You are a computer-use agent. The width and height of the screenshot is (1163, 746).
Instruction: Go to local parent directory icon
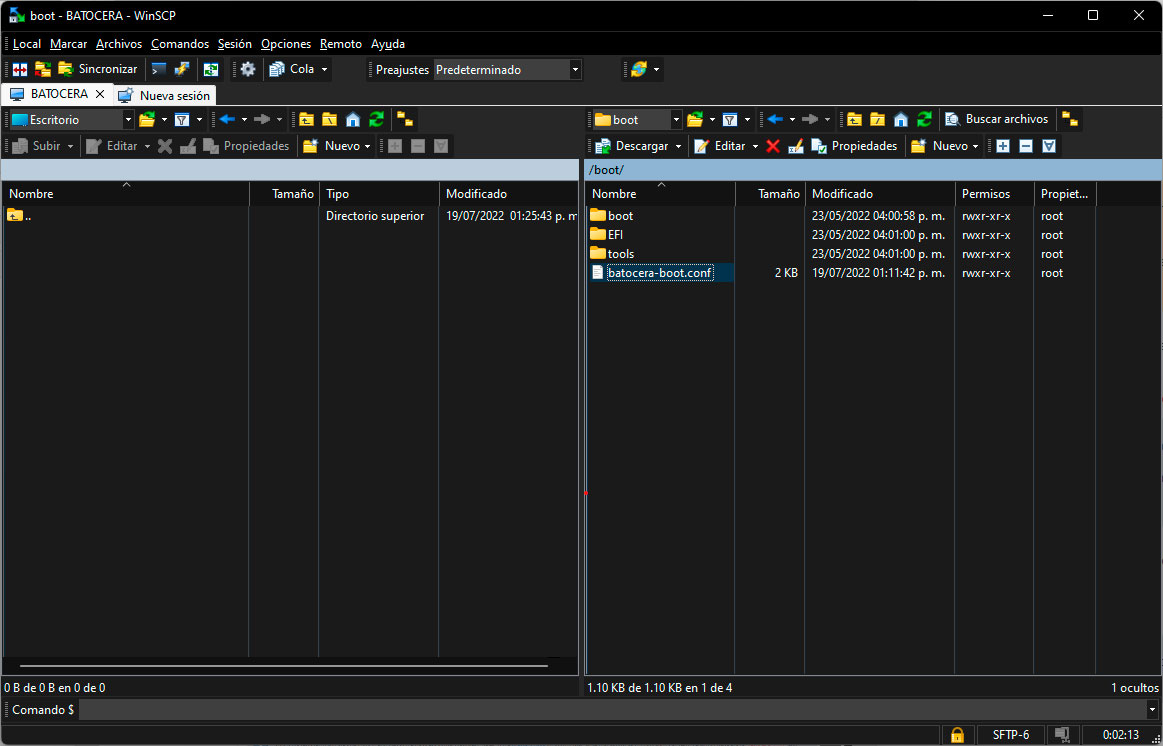click(x=306, y=119)
